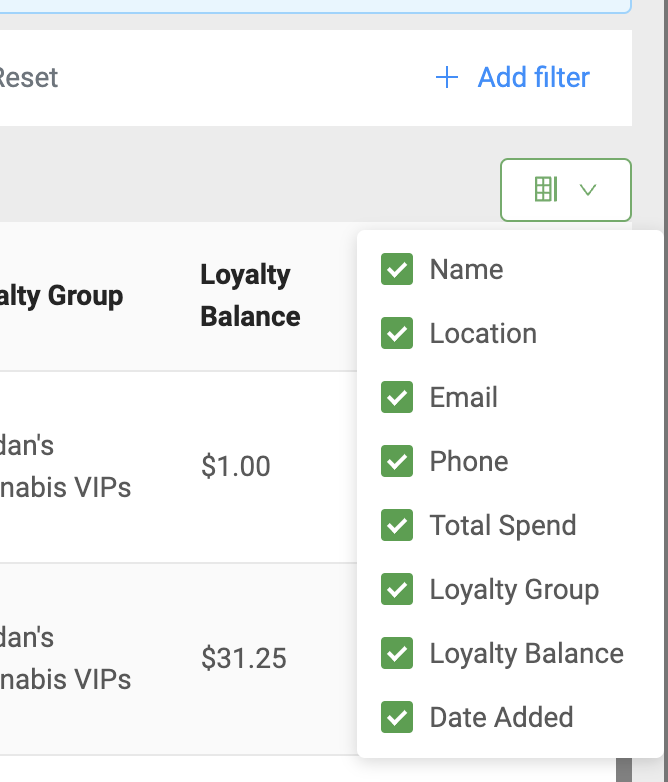Hide the Phone column via checkbox

pos(397,462)
